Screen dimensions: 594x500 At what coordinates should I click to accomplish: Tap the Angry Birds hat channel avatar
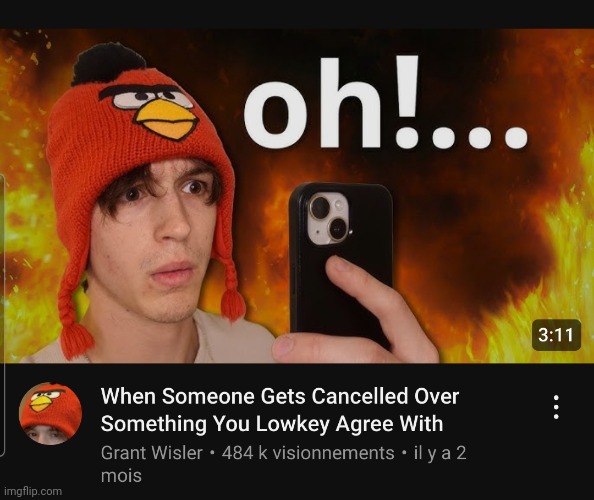pos(50,414)
